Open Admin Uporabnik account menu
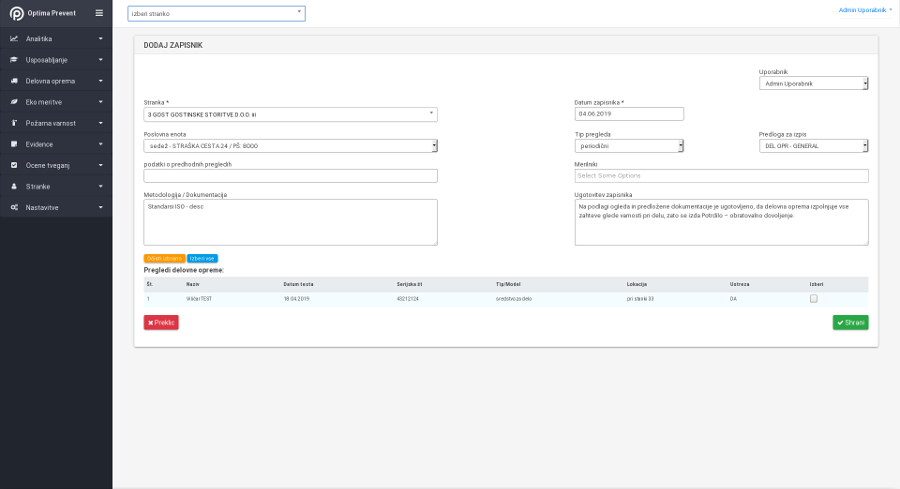The image size is (900, 489). (865, 10)
